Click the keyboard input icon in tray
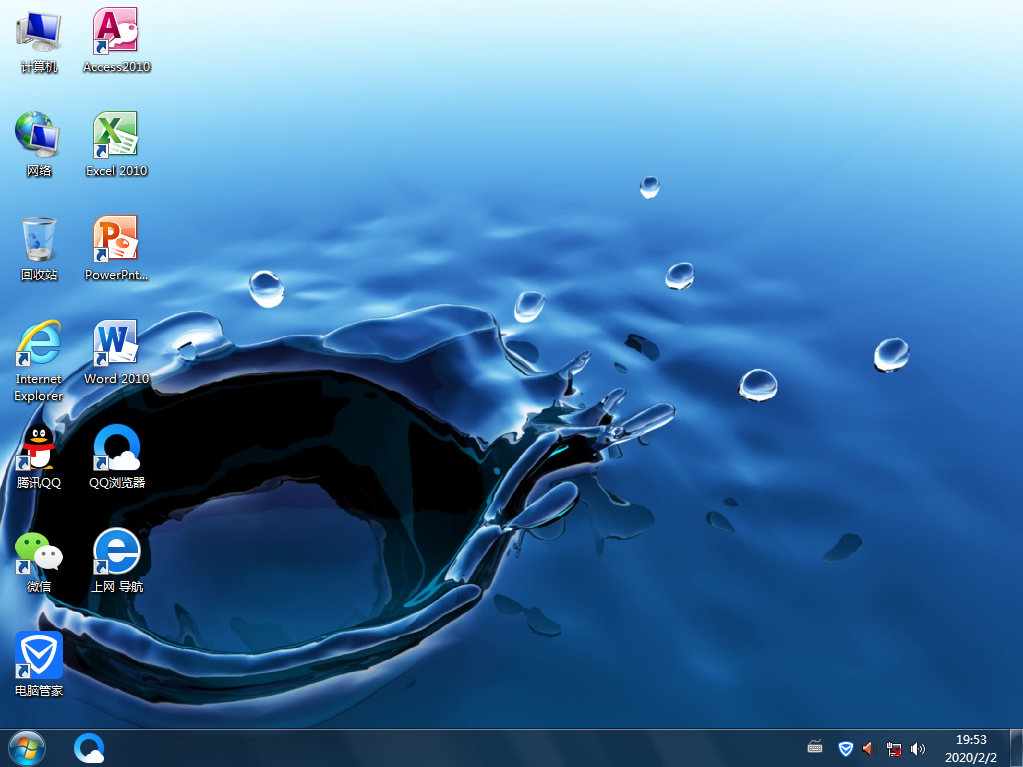 coord(815,748)
